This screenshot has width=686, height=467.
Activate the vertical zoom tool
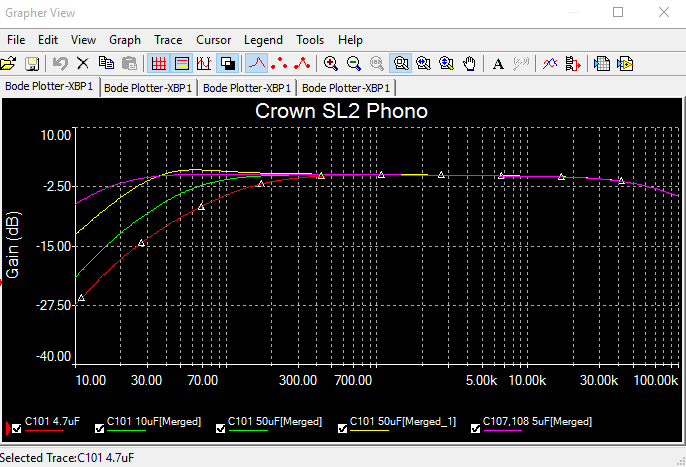446,63
